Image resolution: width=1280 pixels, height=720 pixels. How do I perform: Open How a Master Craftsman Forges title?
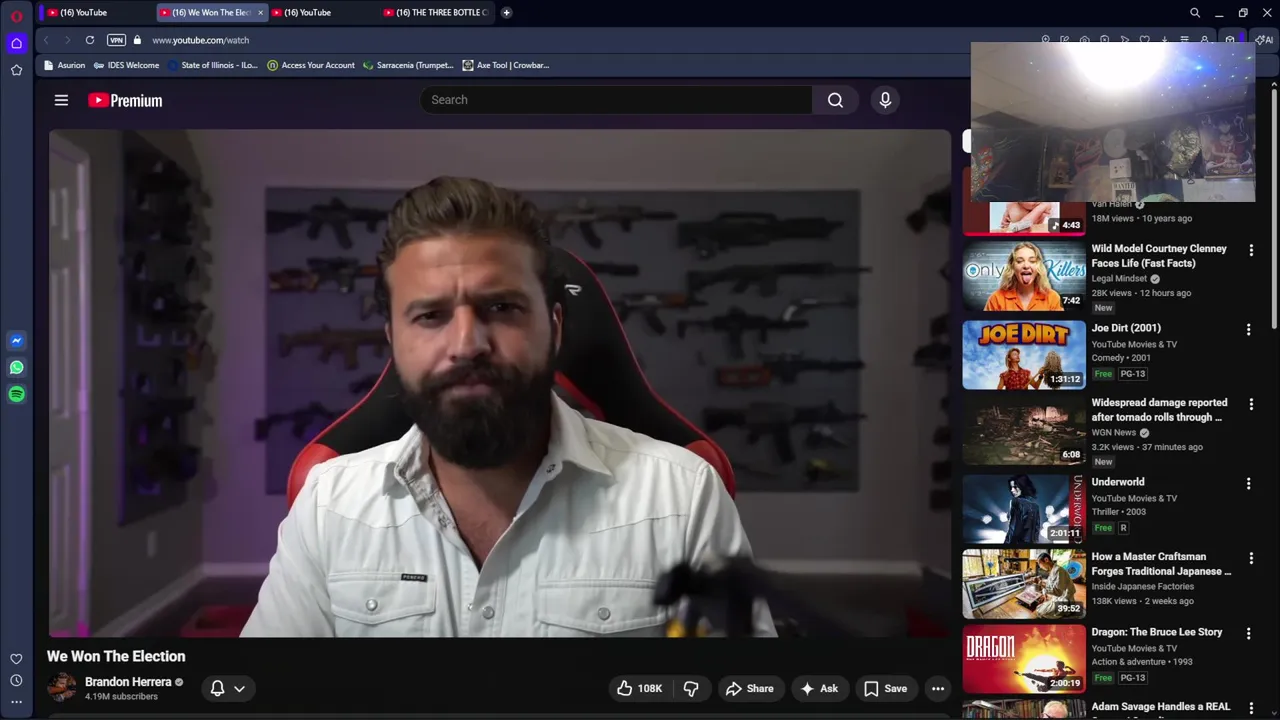[1161, 564]
